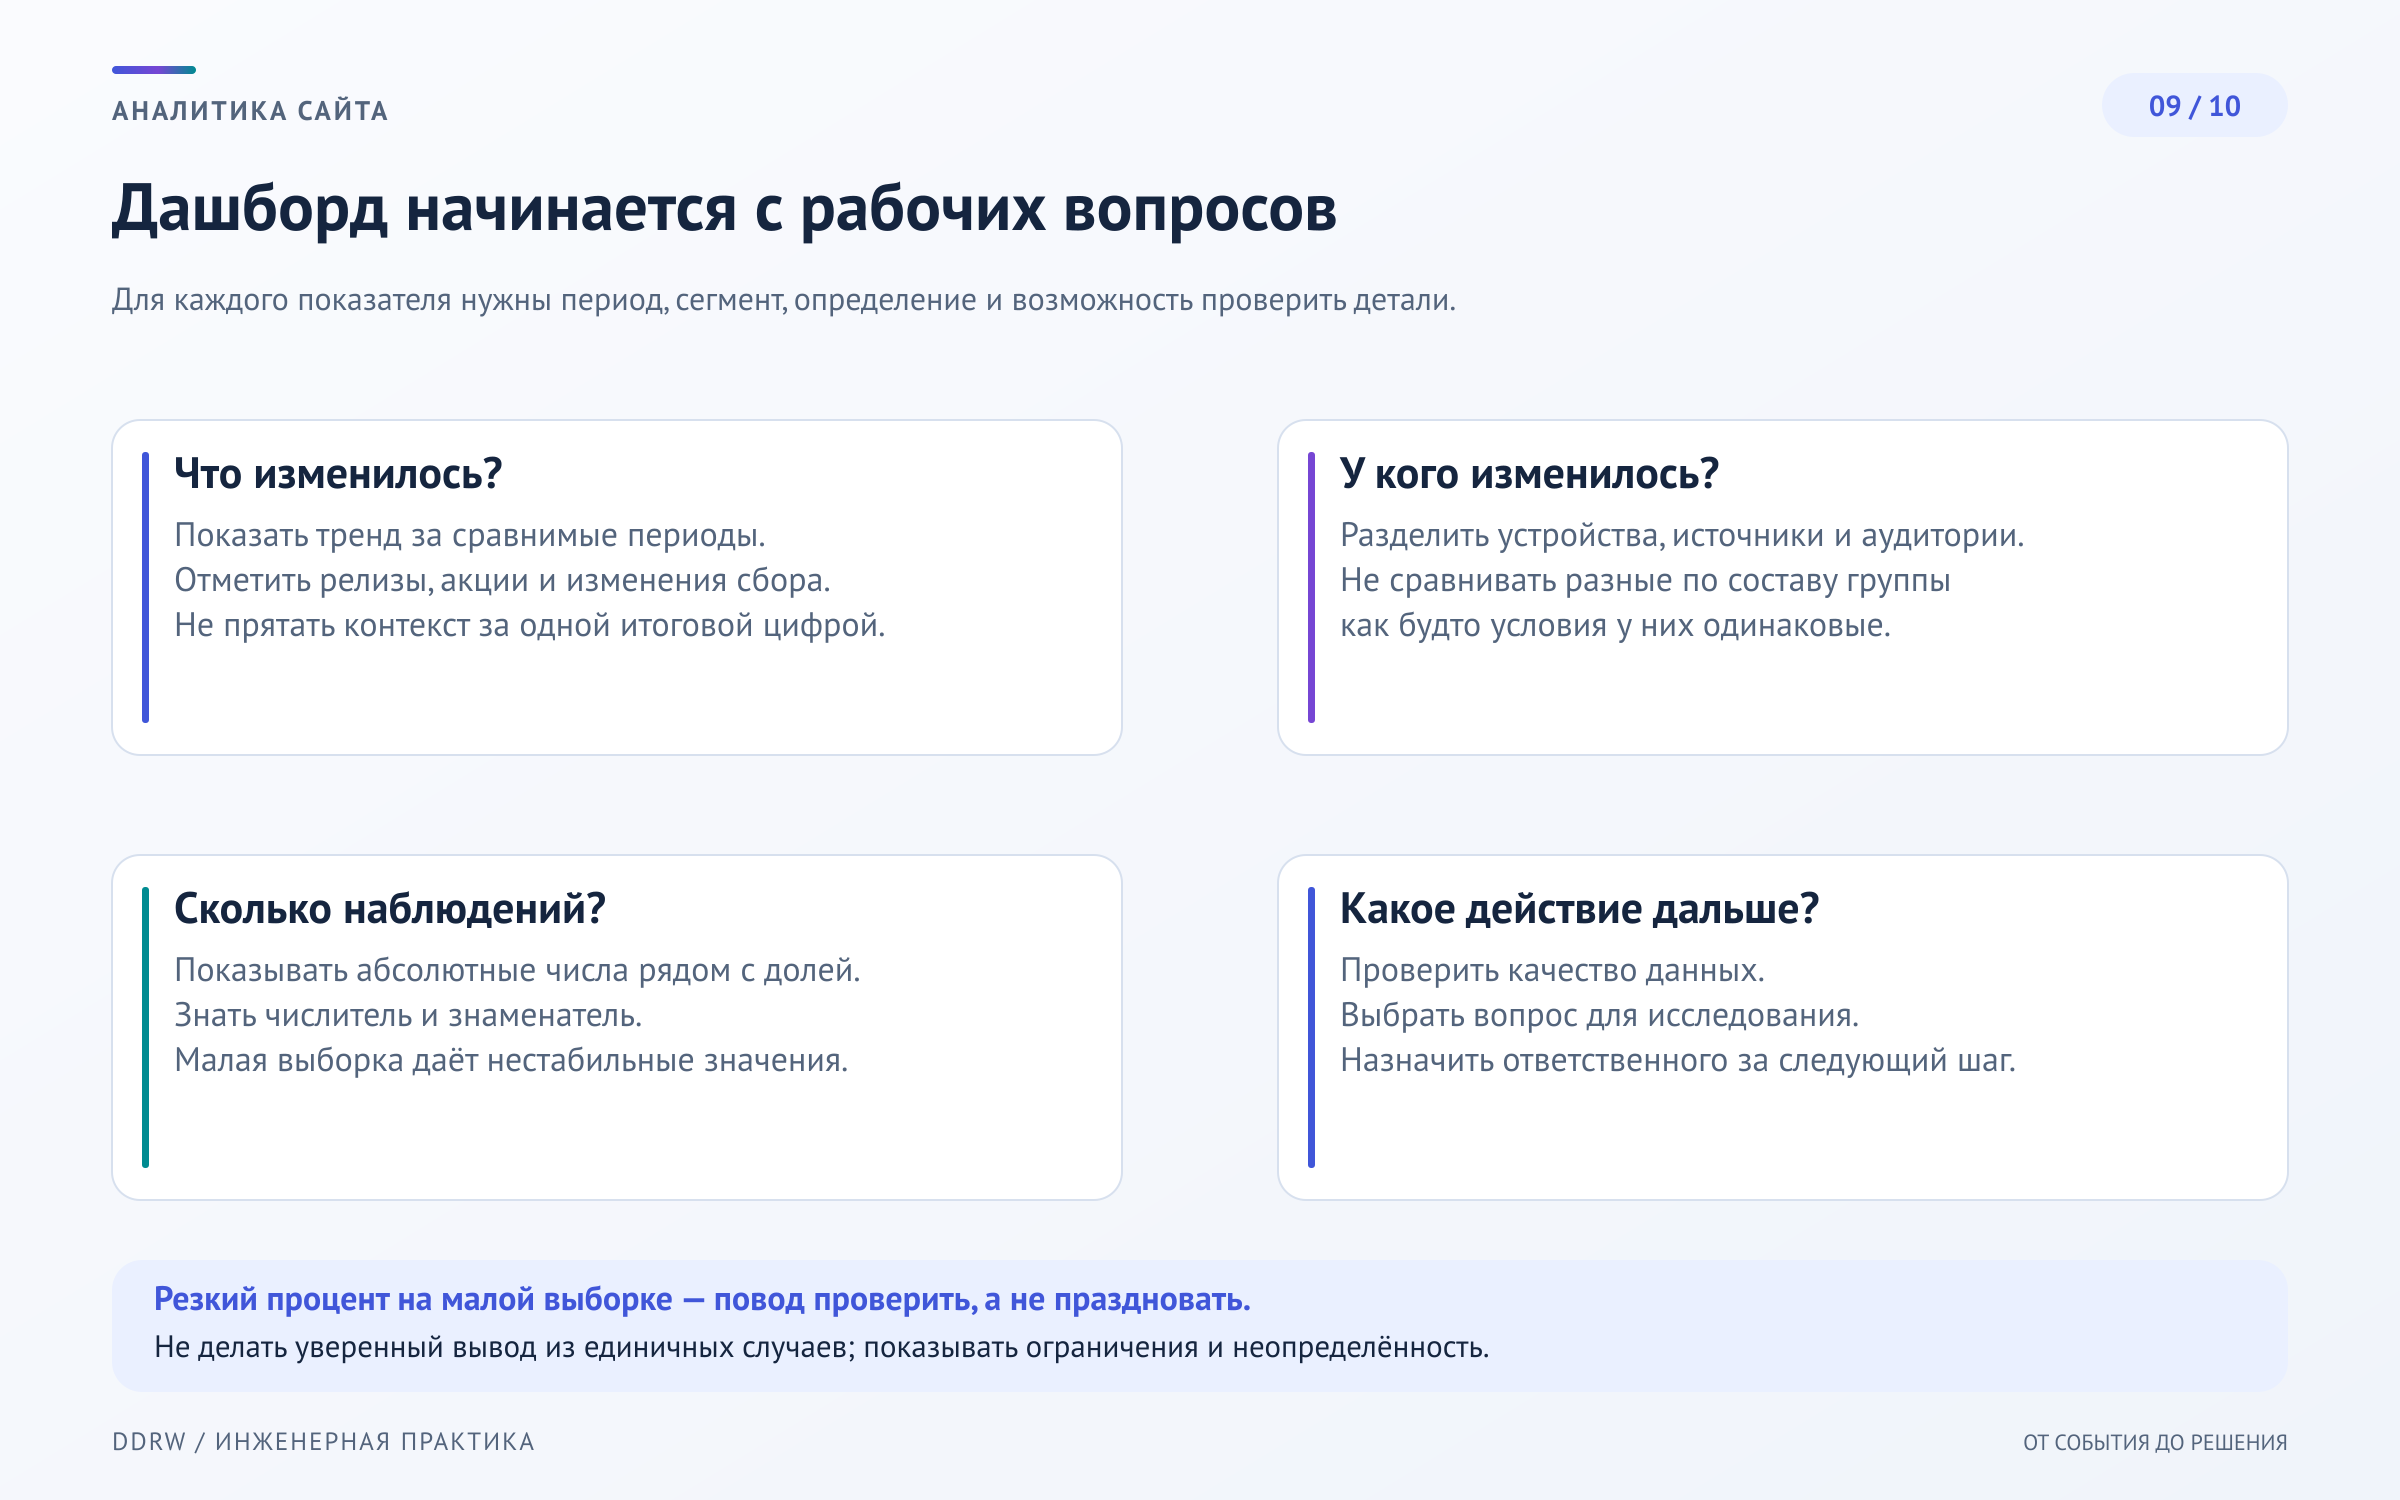Click the footer text DDRW / ИНЖЕНЕРНАЯ ПРАКТИКА

click(323, 1442)
